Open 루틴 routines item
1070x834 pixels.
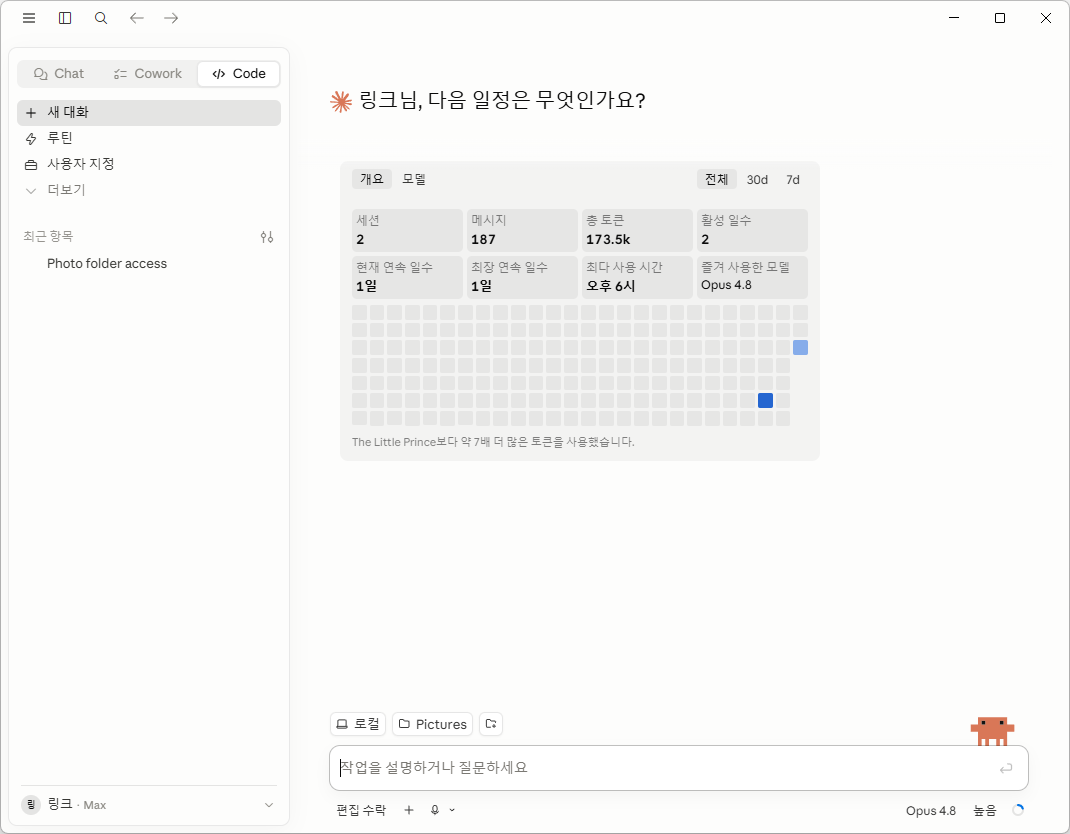point(149,139)
